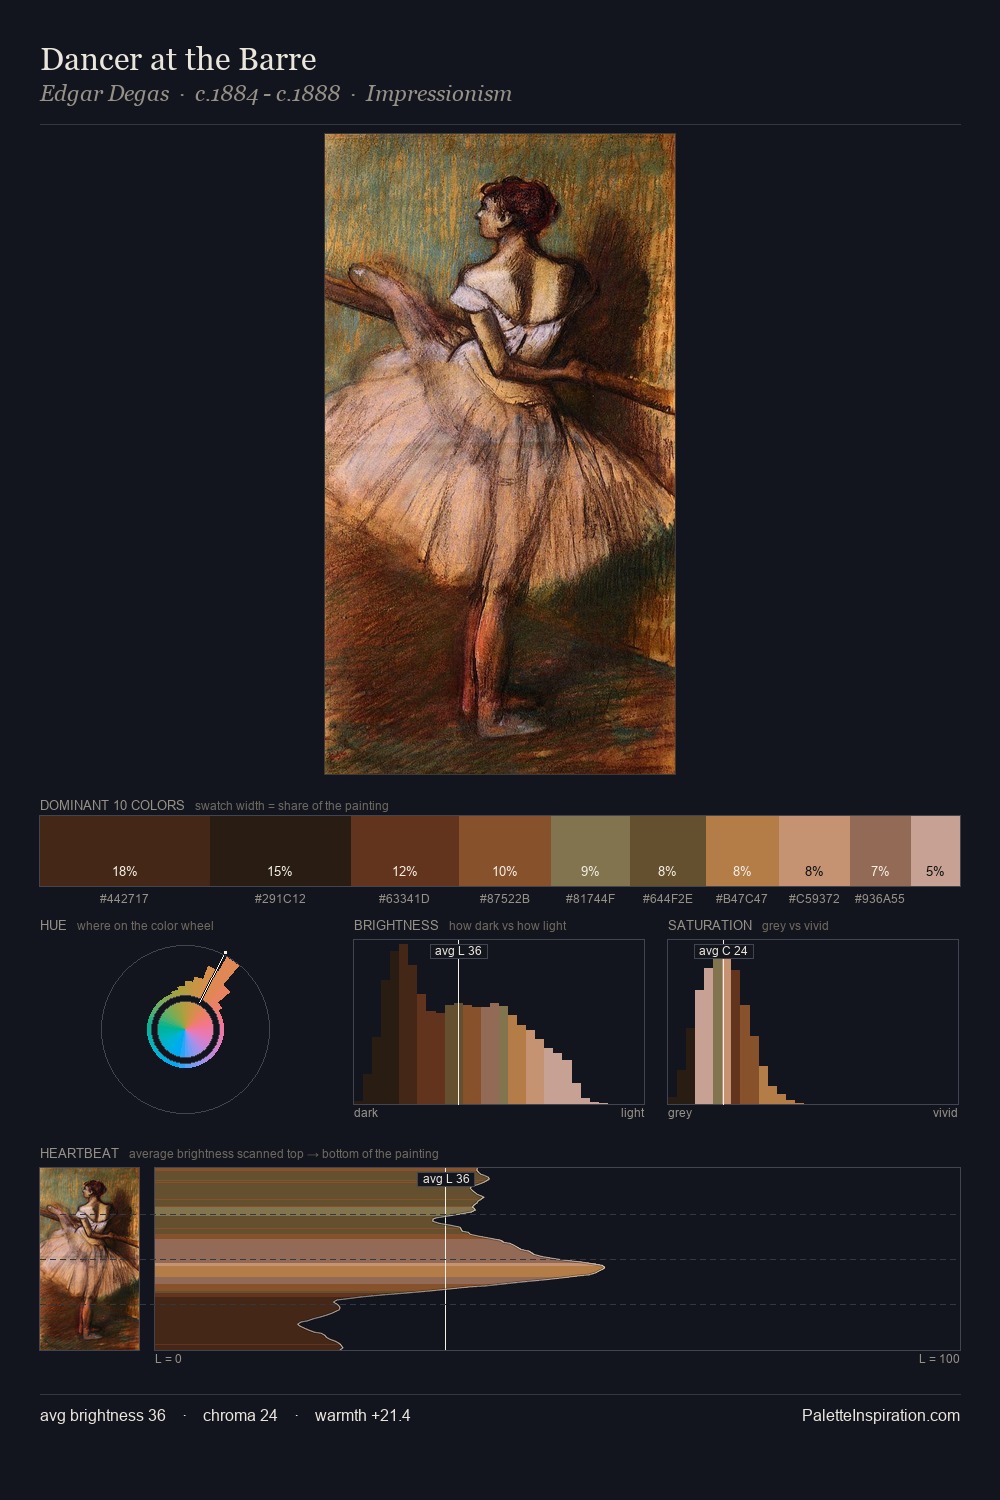Click the #442717 dark brown swatch at 18%
This screenshot has width=1000, height=1500.
point(125,851)
